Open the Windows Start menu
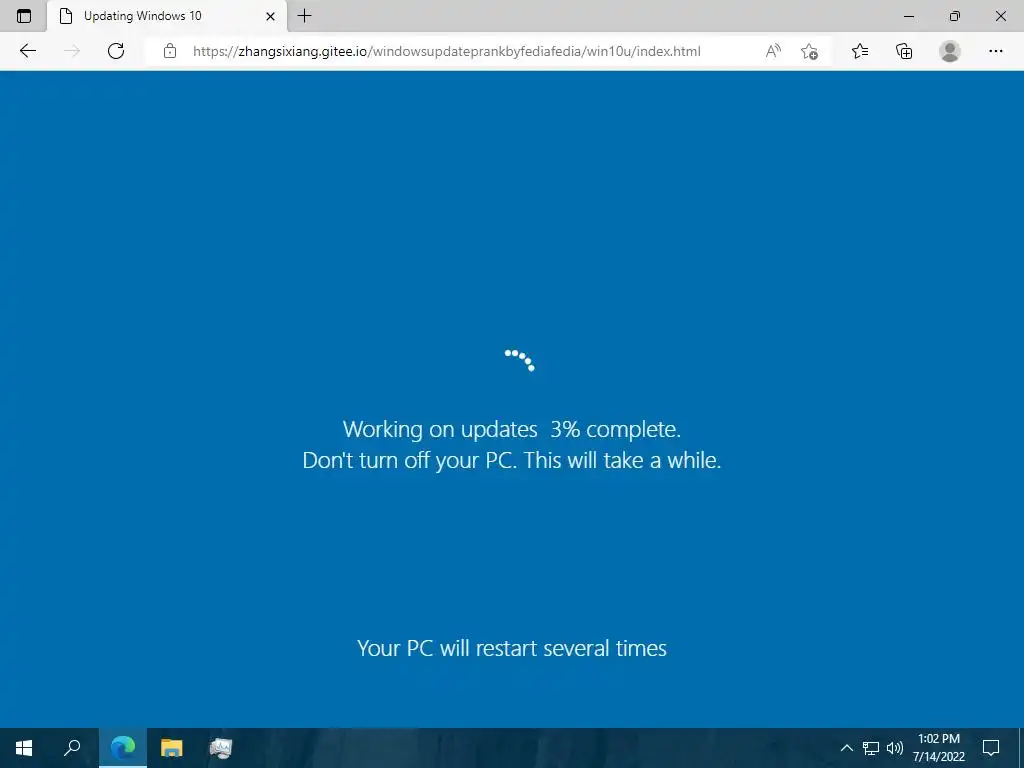The height and width of the screenshot is (768, 1024). click(x=24, y=748)
